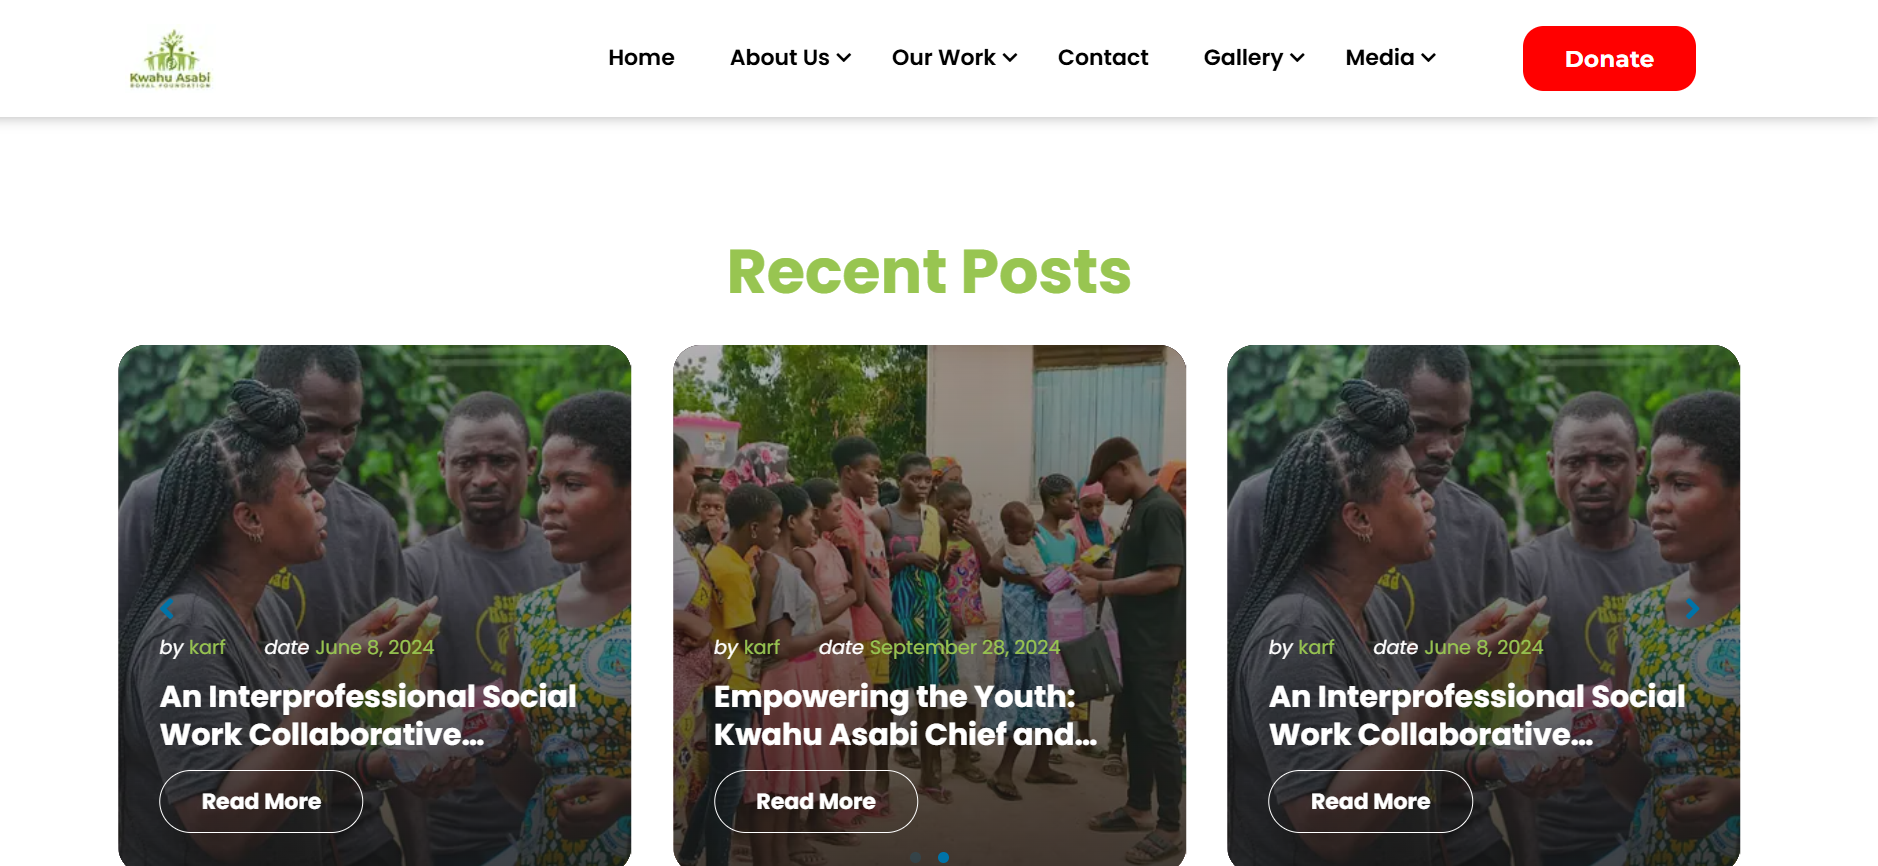The image size is (1878, 866).
Task: Read More on the third post card
Action: tap(1370, 801)
